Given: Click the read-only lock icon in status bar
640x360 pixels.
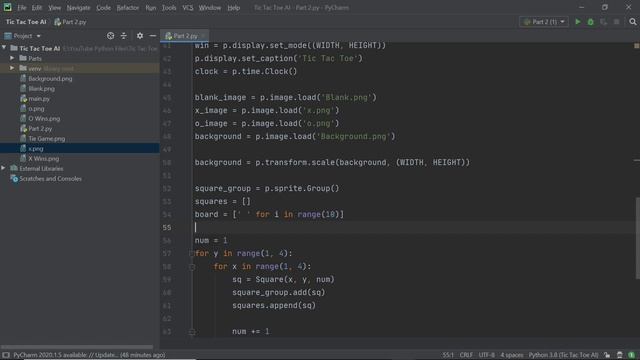Looking at the screenshot, I should pos(607,355).
